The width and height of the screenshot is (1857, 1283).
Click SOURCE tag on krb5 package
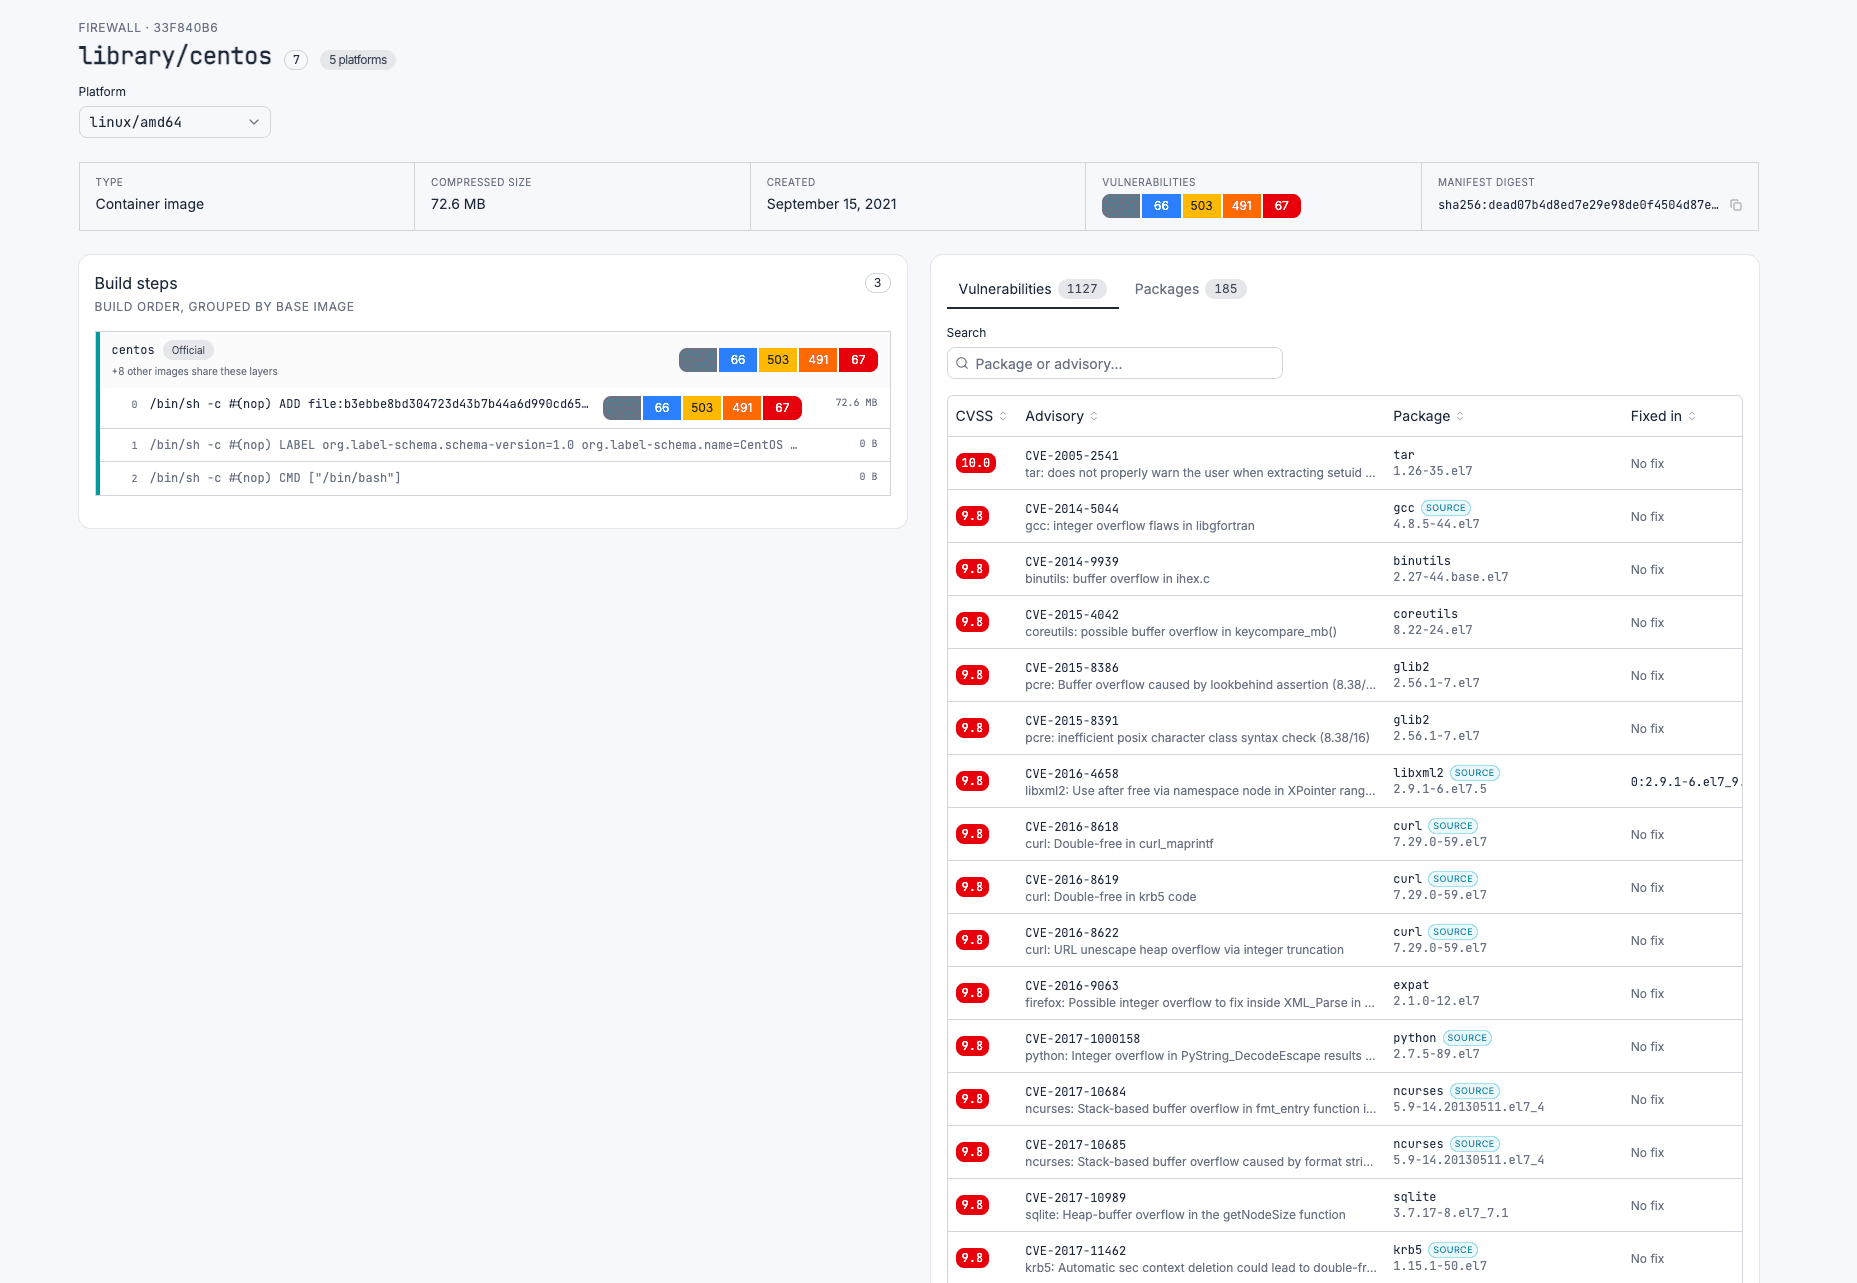click(1453, 1250)
